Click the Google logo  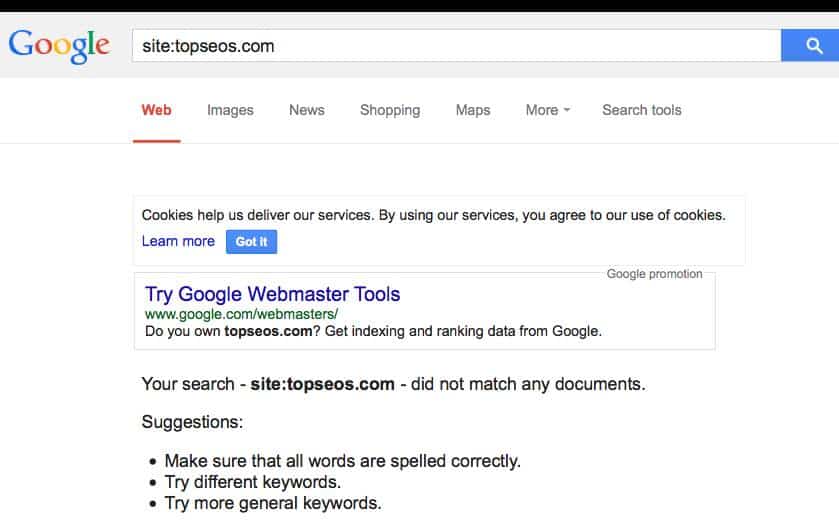59,46
